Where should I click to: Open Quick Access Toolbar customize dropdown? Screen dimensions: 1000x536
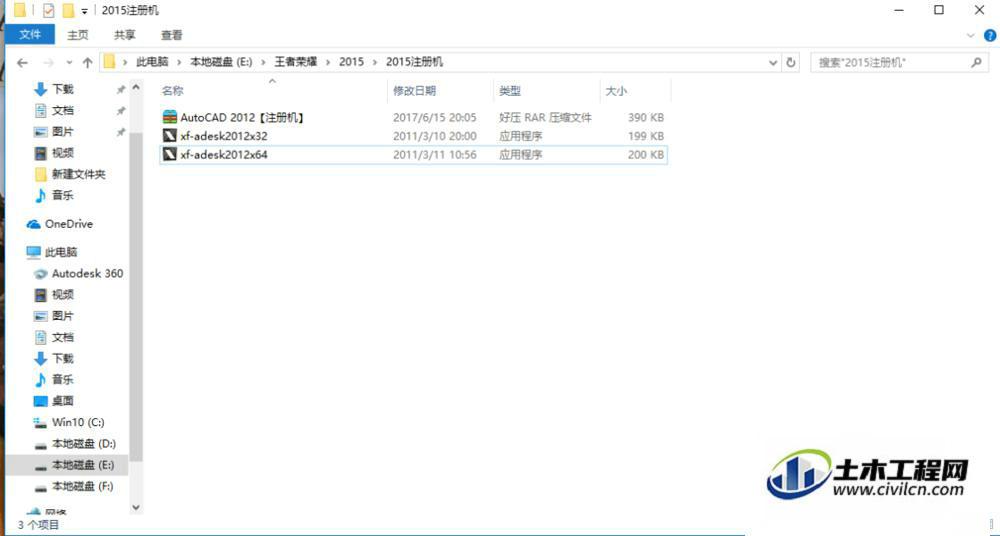click(84, 11)
